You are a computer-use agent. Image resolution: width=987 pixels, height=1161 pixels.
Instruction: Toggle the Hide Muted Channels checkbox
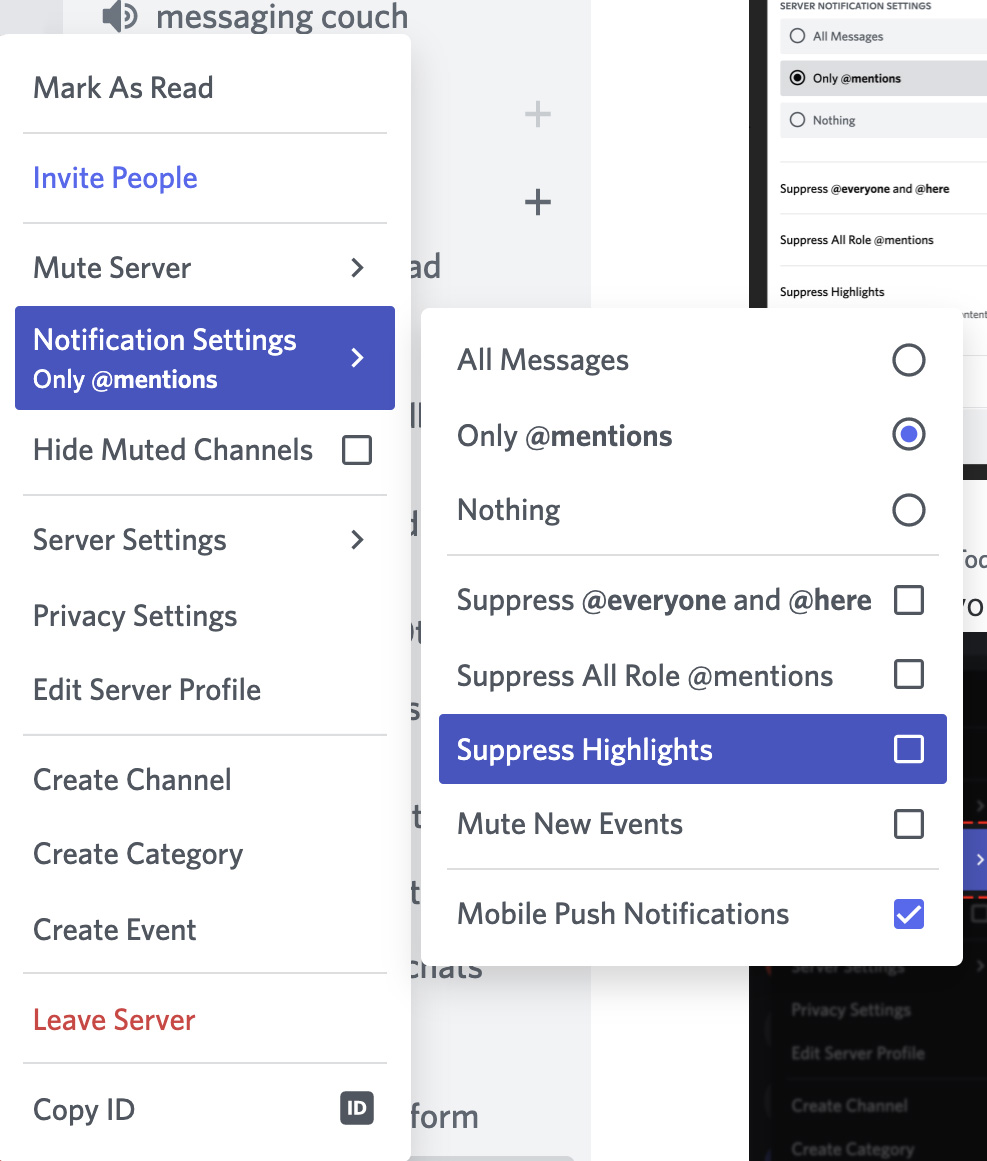click(x=357, y=449)
